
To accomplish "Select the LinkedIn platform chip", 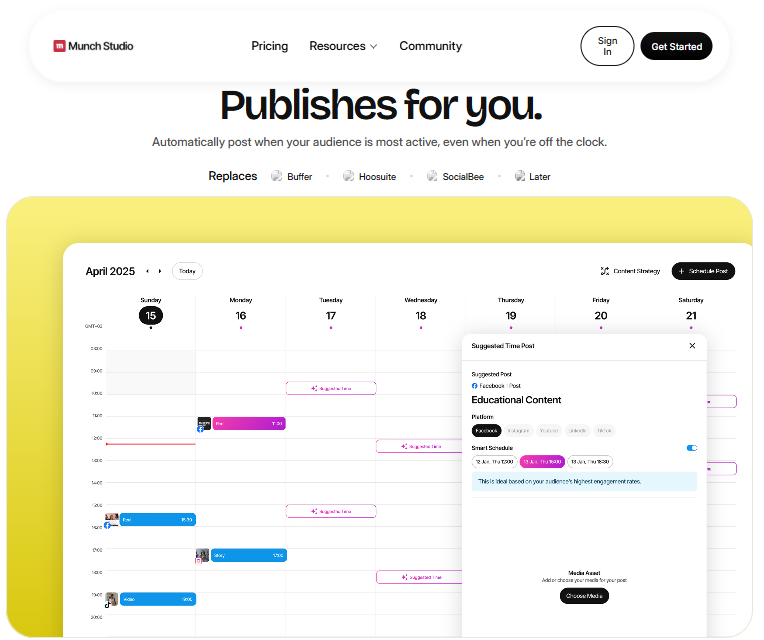I will click(x=578, y=431).
